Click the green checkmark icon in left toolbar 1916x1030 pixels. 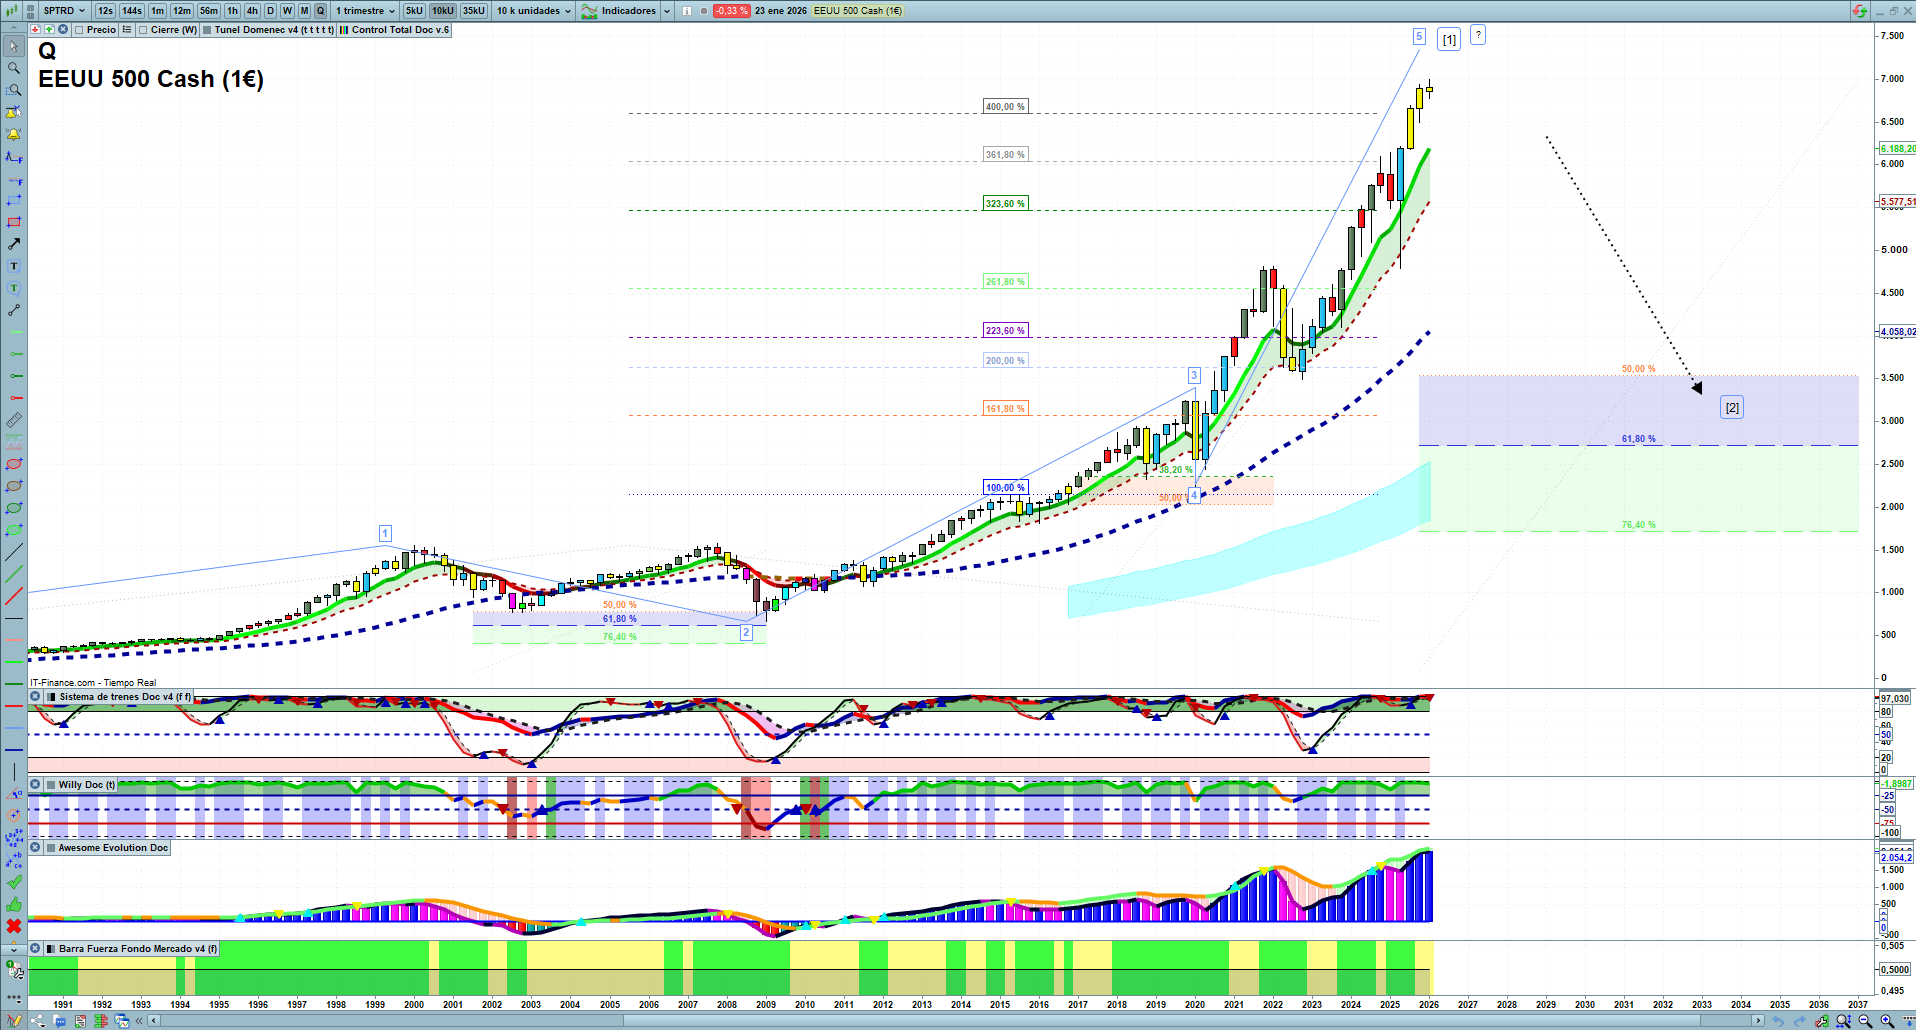click(x=14, y=882)
